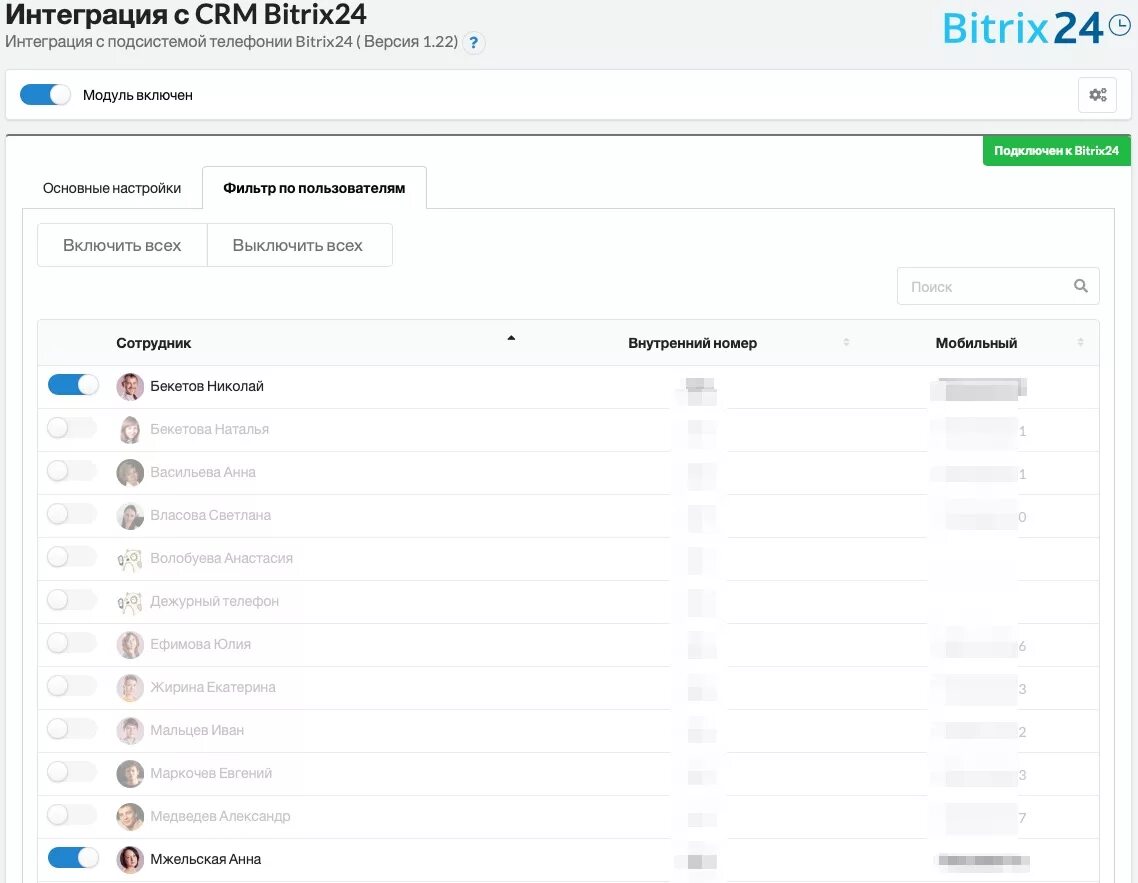
Task: Select the name Волобуева Анастасия
Action: pyautogui.click(x=221, y=558)
